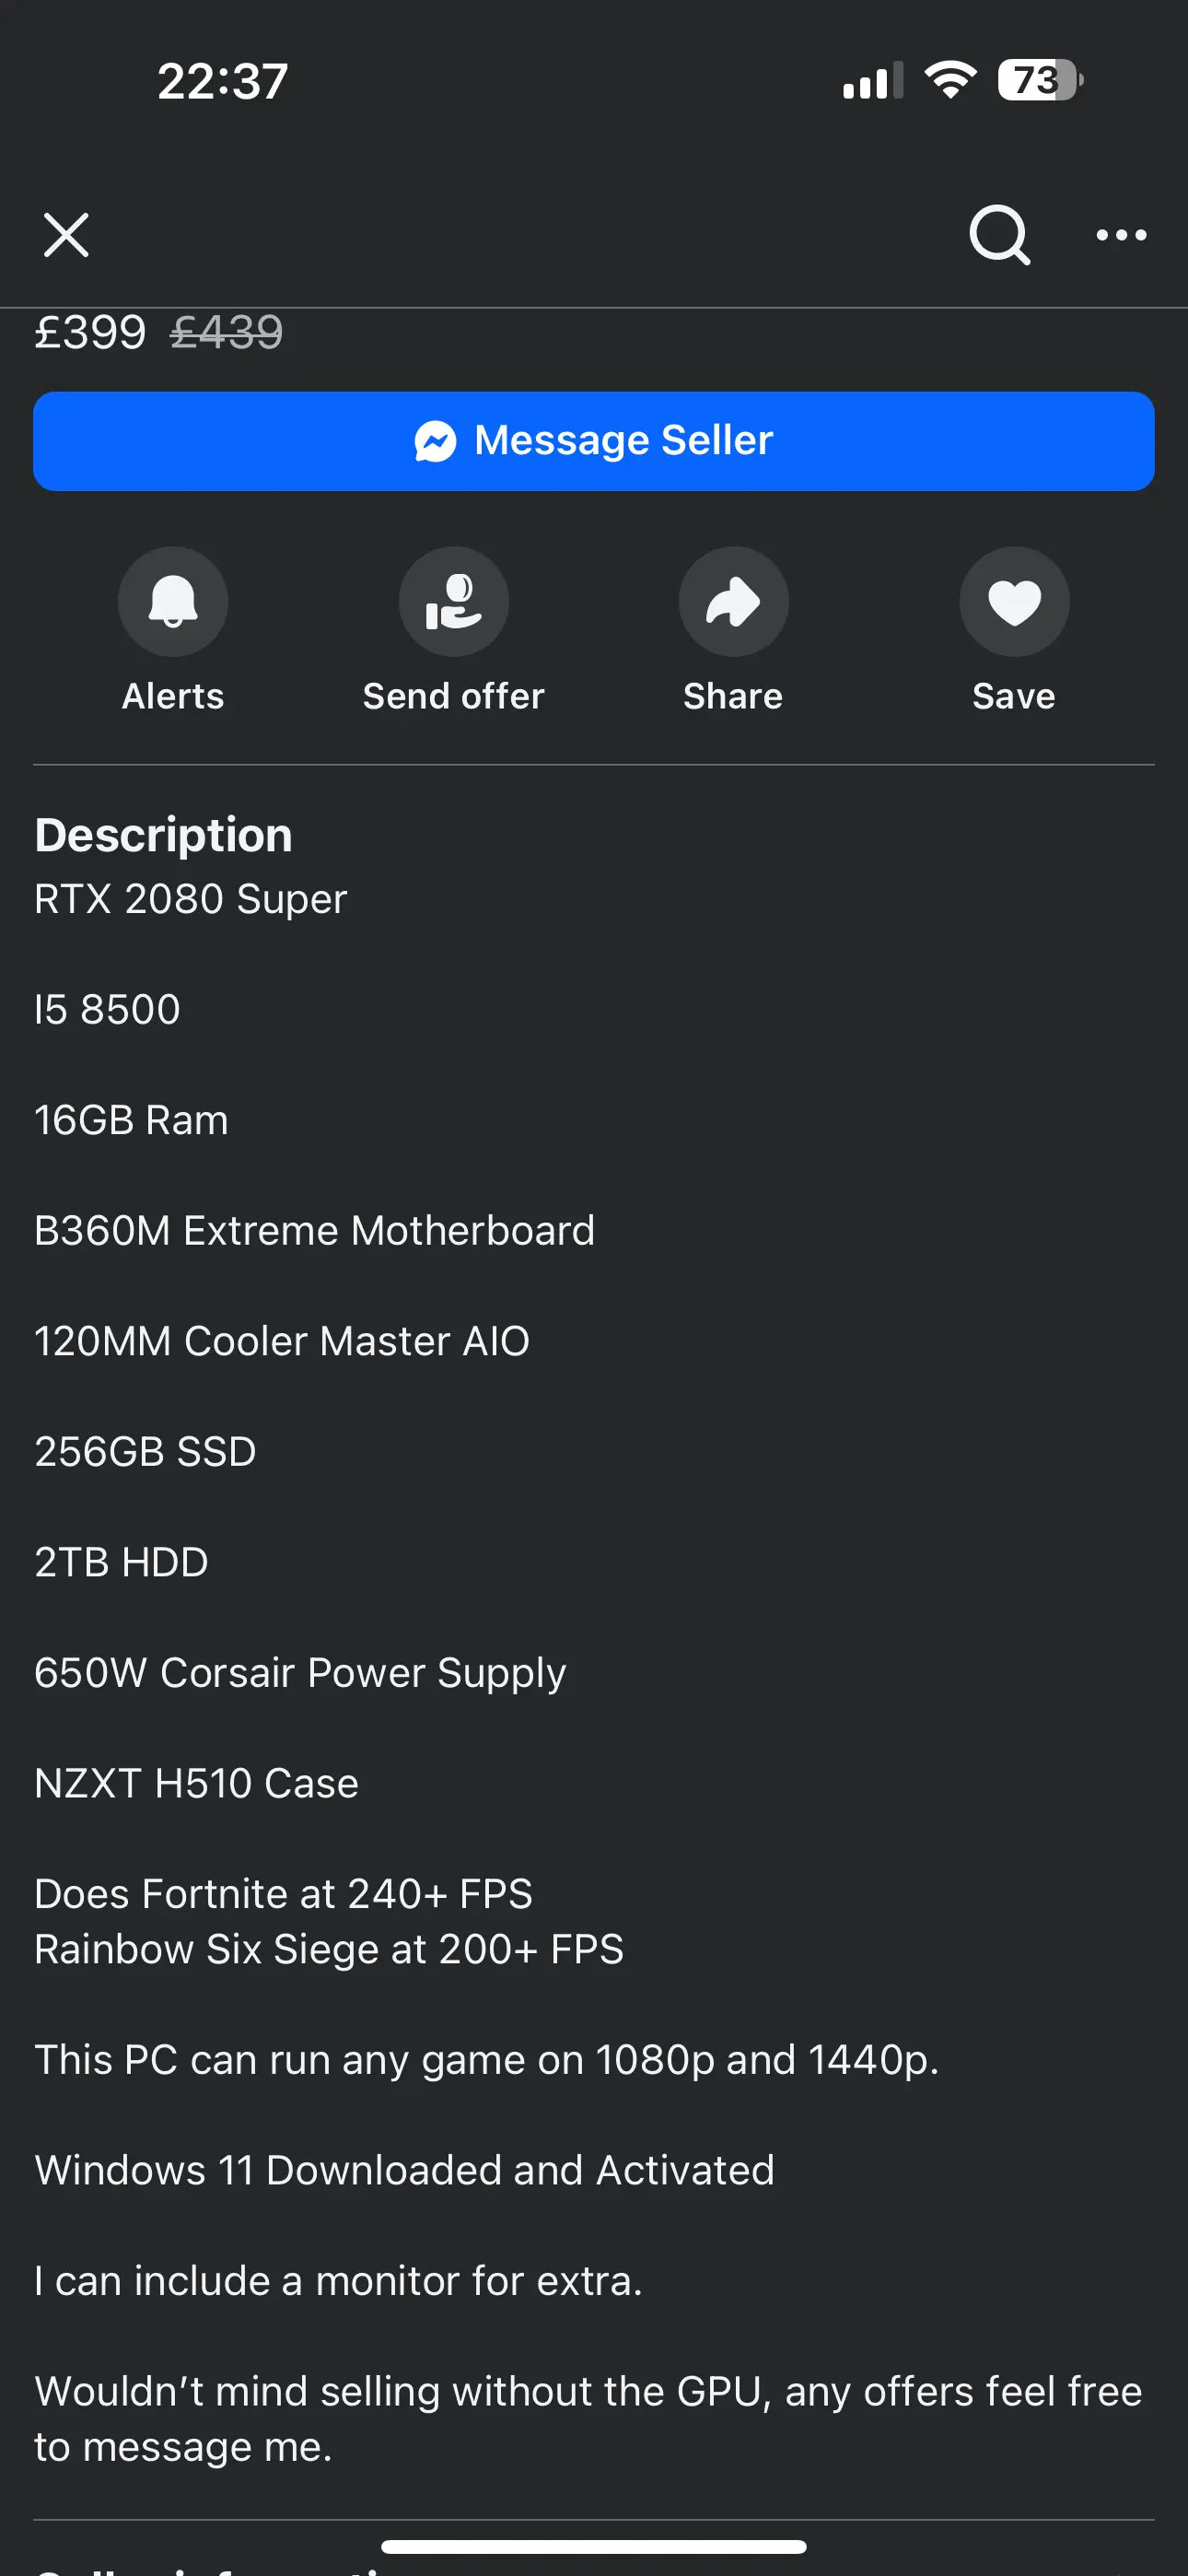This screenshot has width=1188, height=2576.
Task: Close the listing with the X icon
Action: click(66, 235)
